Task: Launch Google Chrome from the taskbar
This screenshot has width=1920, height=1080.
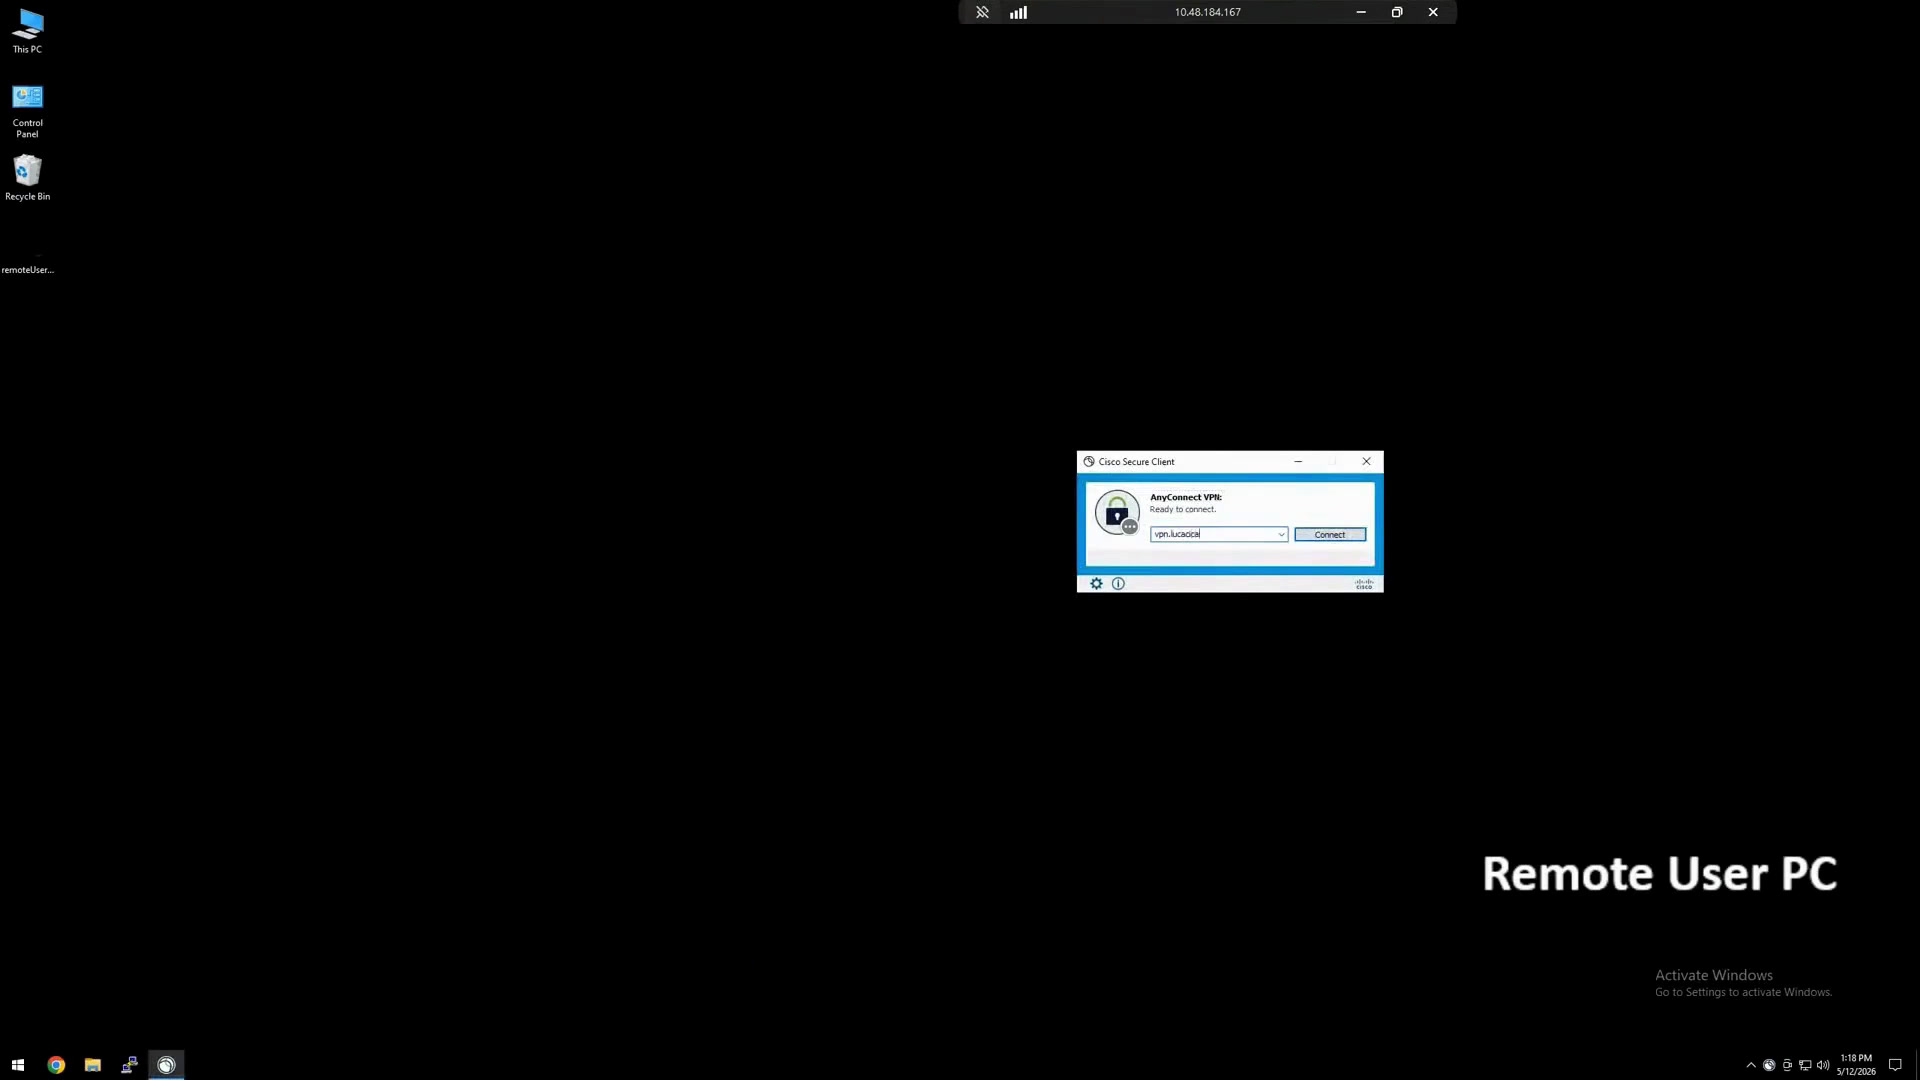Action: click(x=56, y=1065)
